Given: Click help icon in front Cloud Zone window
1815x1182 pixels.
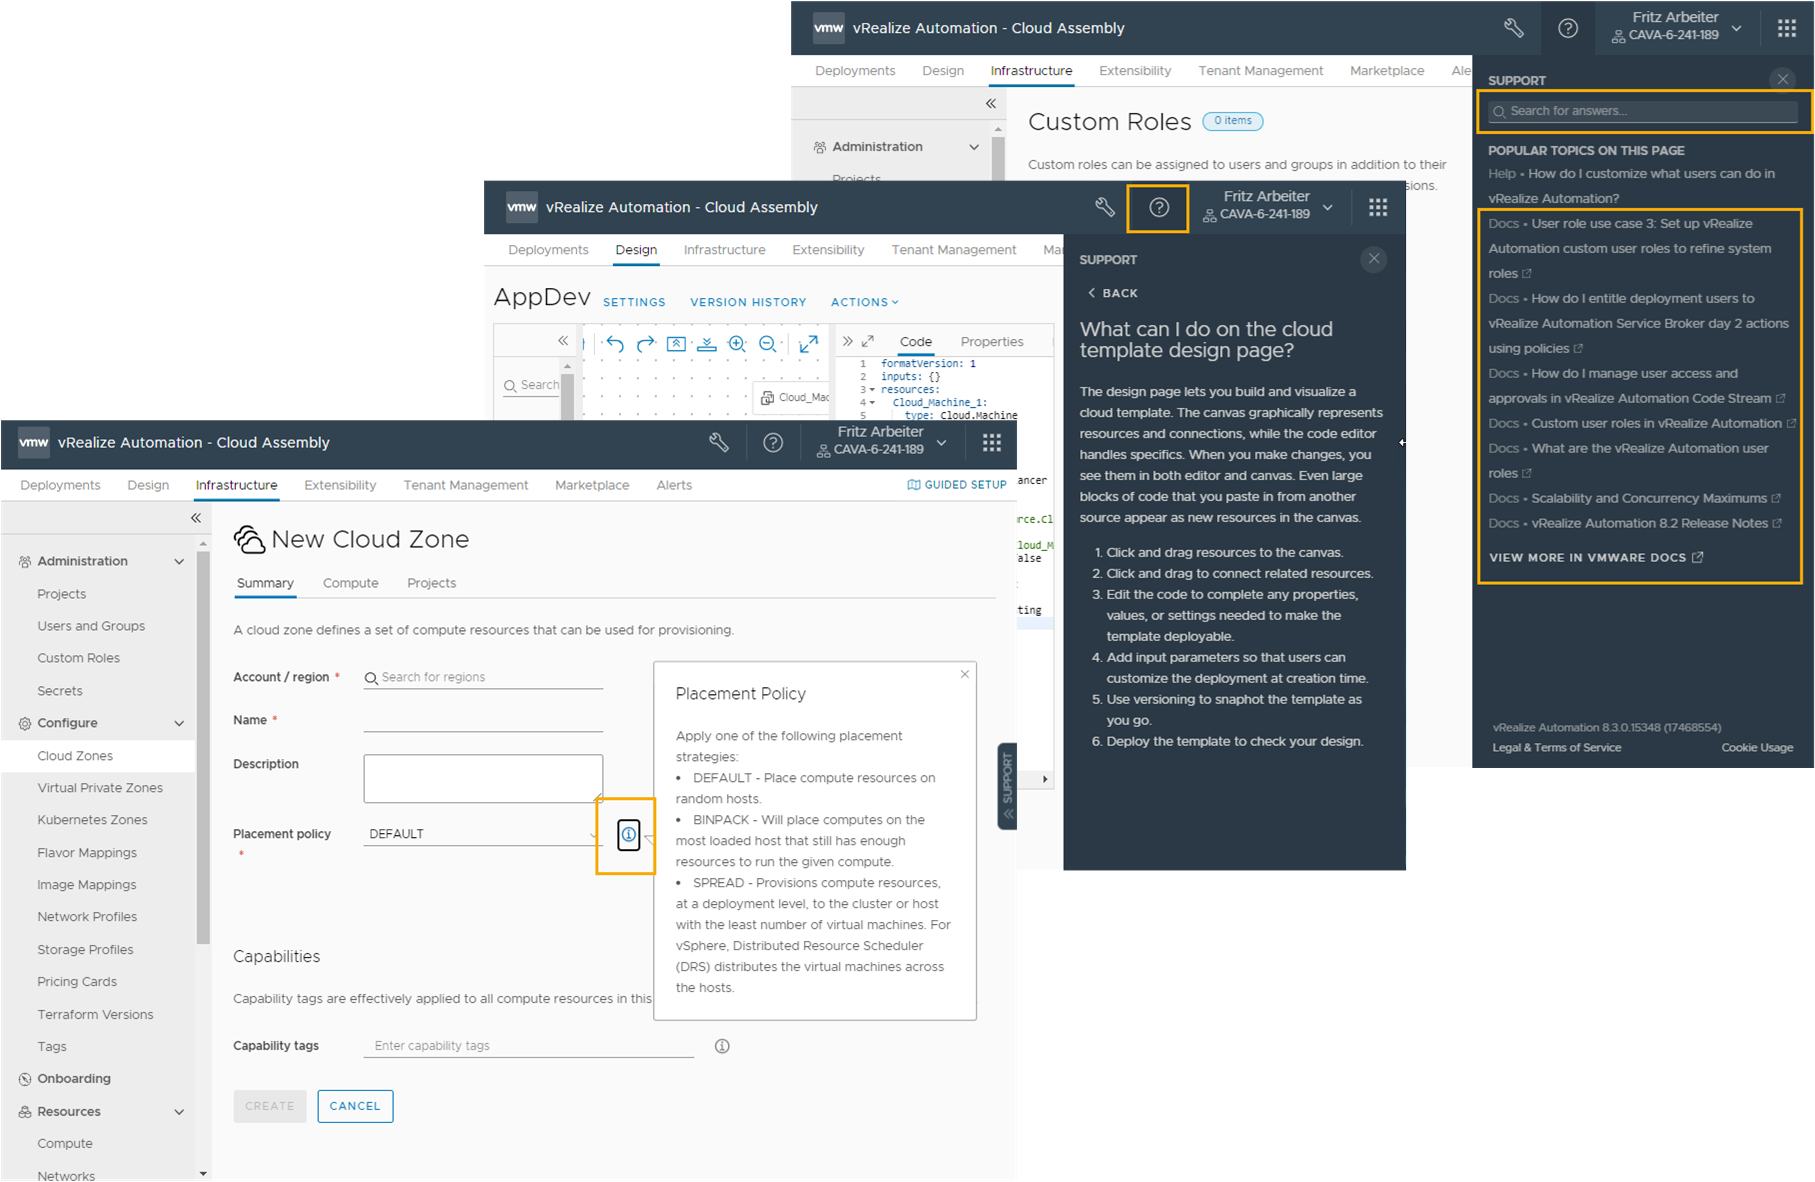Looking at the screenshot, I should [x=773, y=442].
